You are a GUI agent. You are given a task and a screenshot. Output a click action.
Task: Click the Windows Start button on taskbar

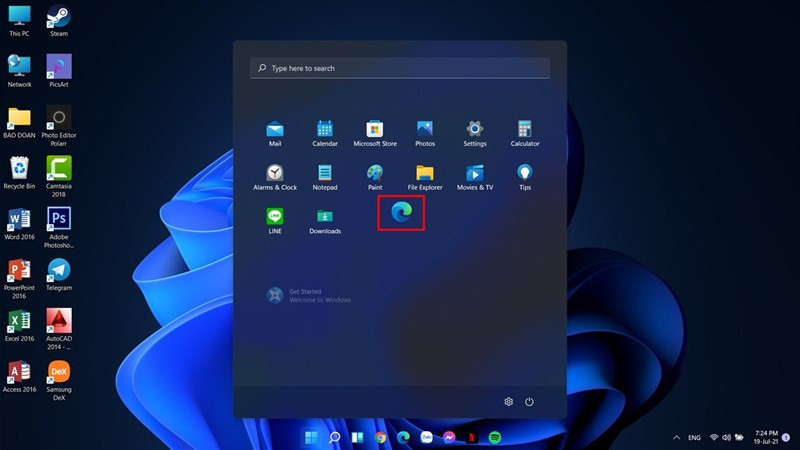(311, 437)
